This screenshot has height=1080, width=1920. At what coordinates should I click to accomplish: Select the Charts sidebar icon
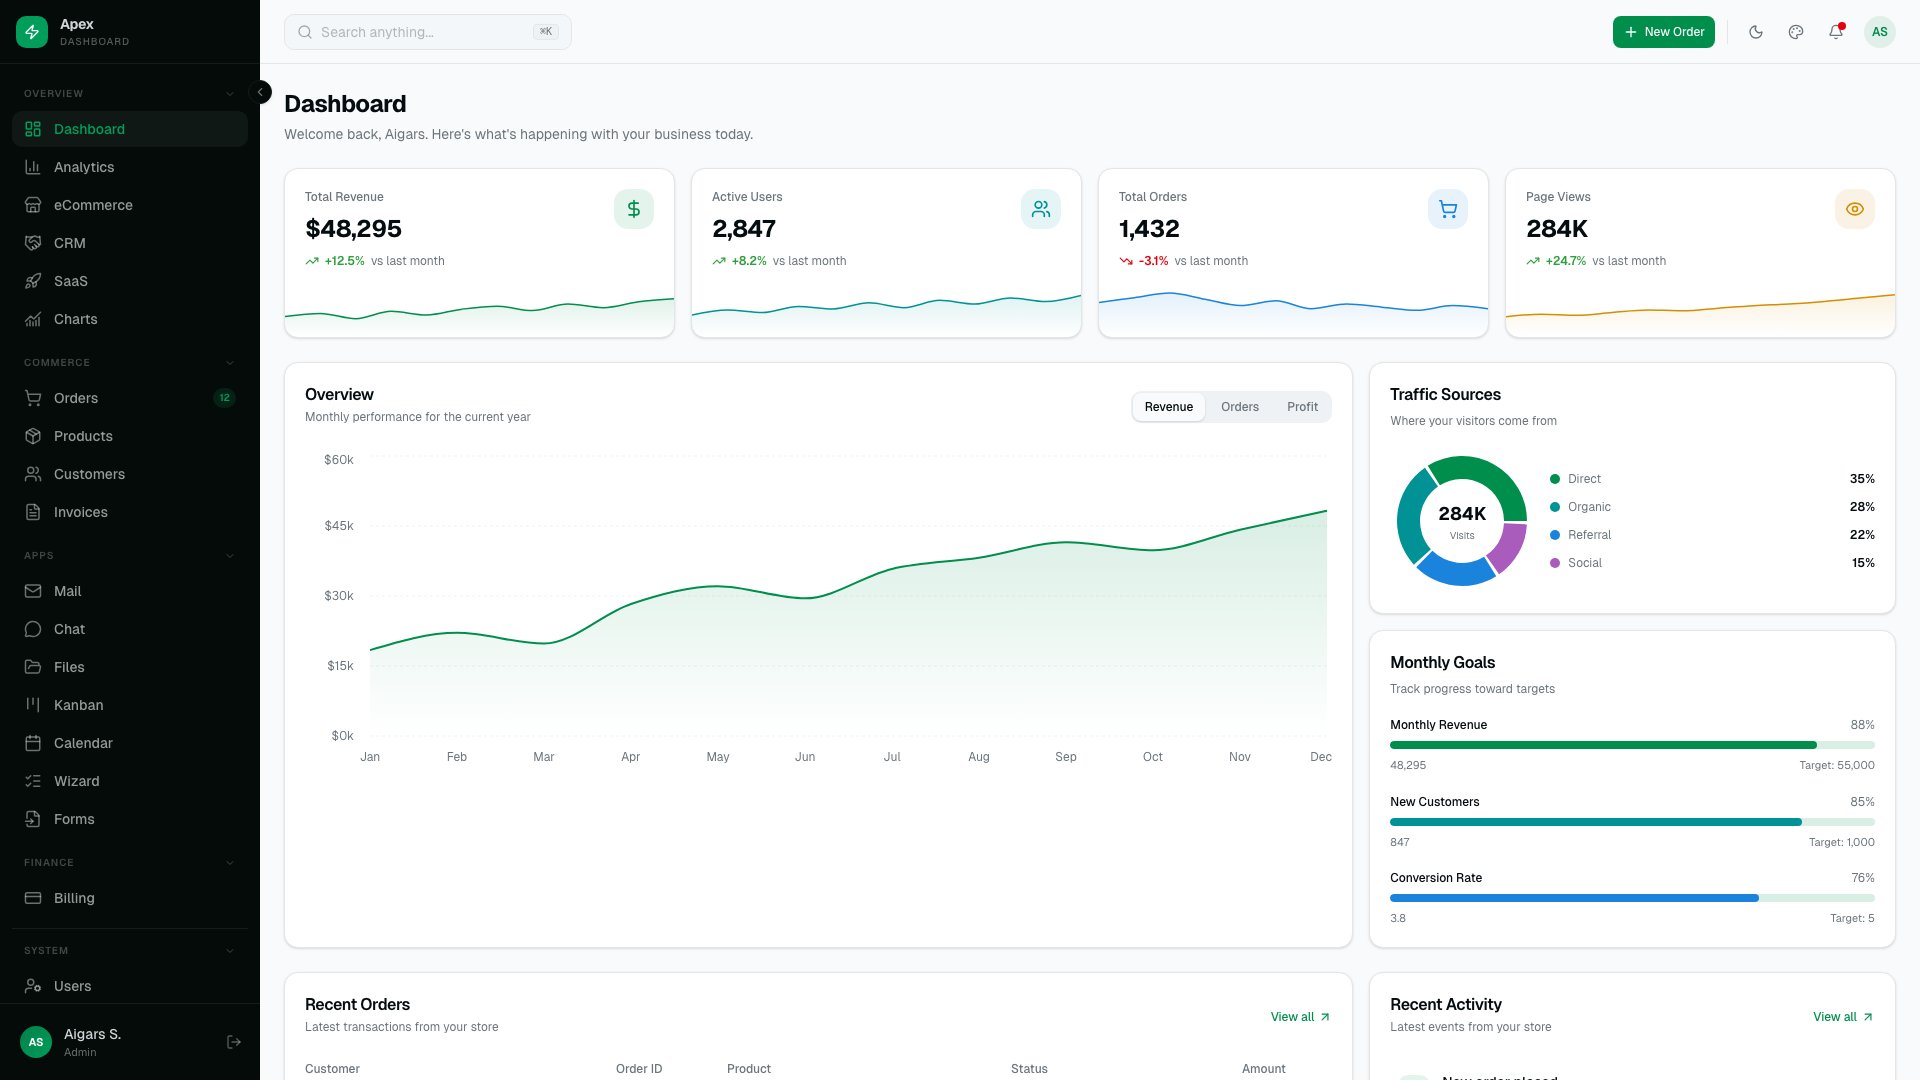33,319
